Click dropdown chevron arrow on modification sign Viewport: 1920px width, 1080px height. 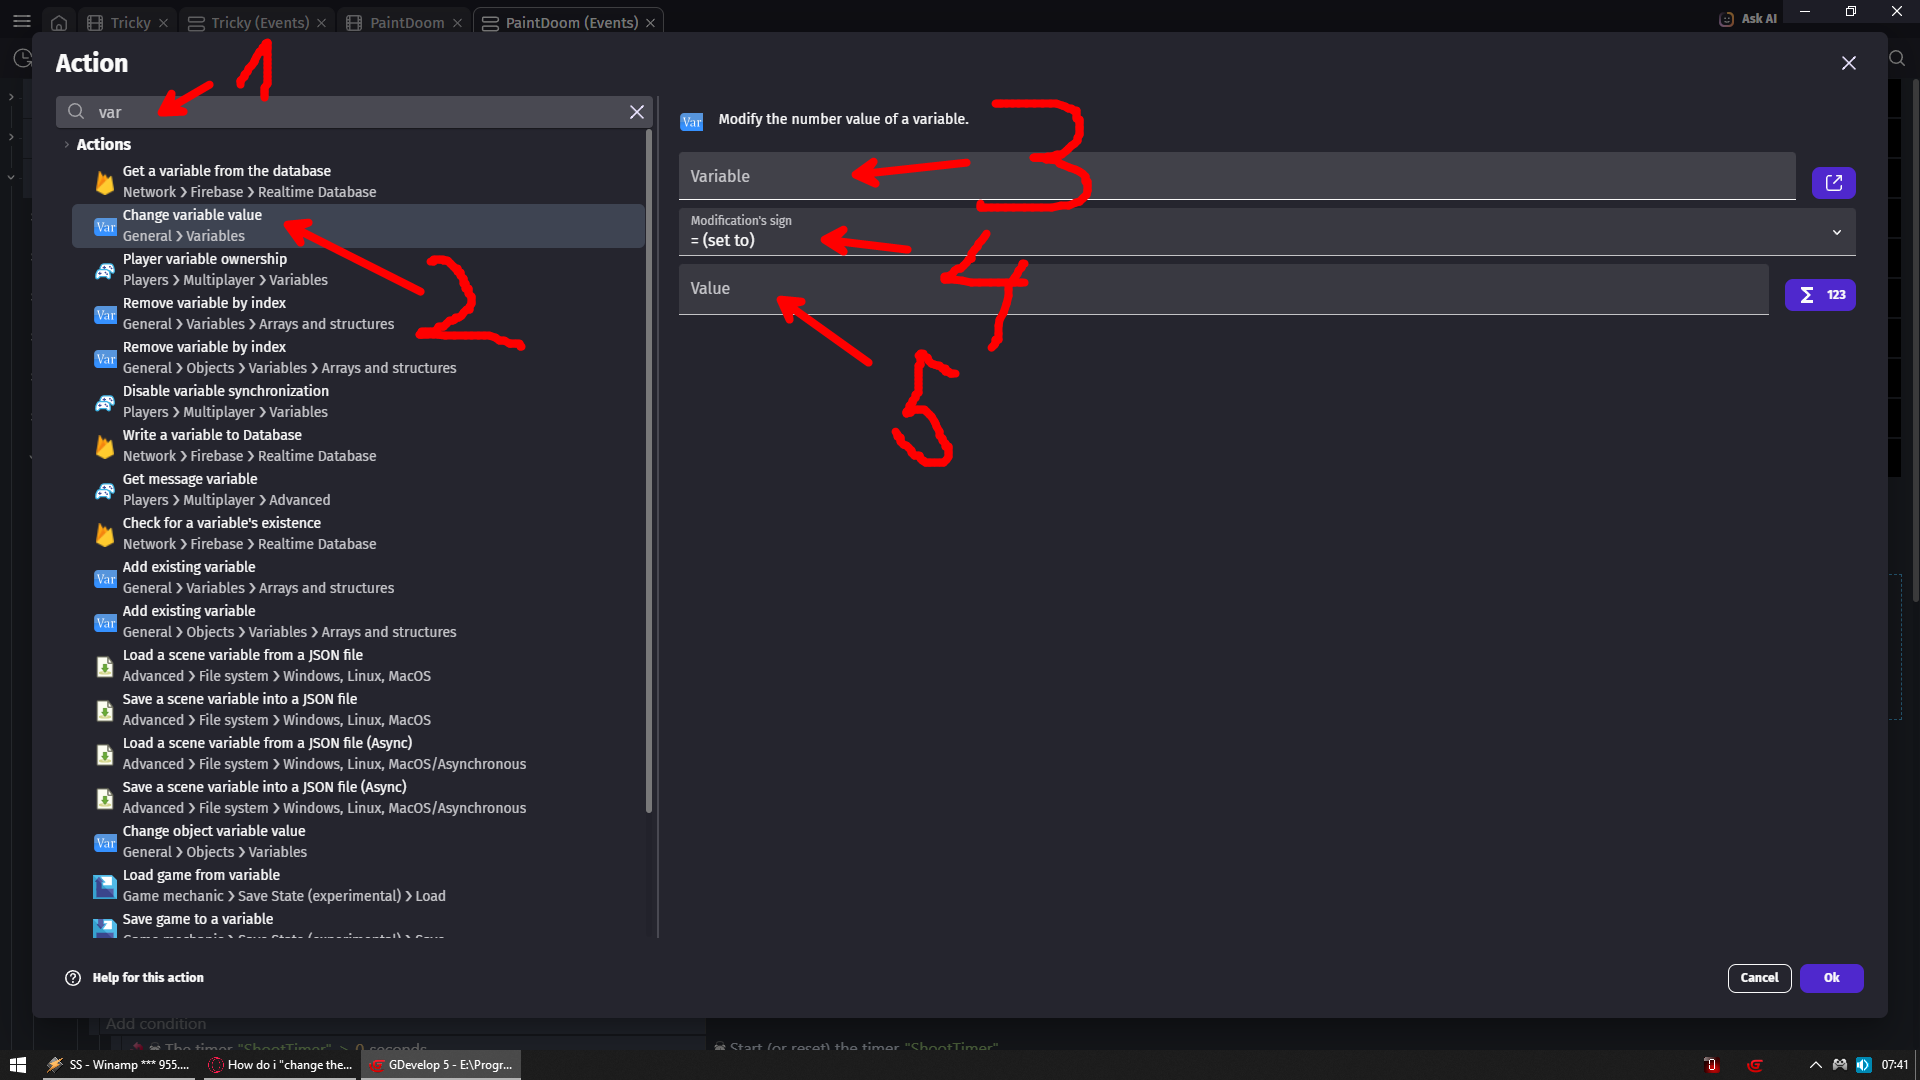tap(1836, 233)
